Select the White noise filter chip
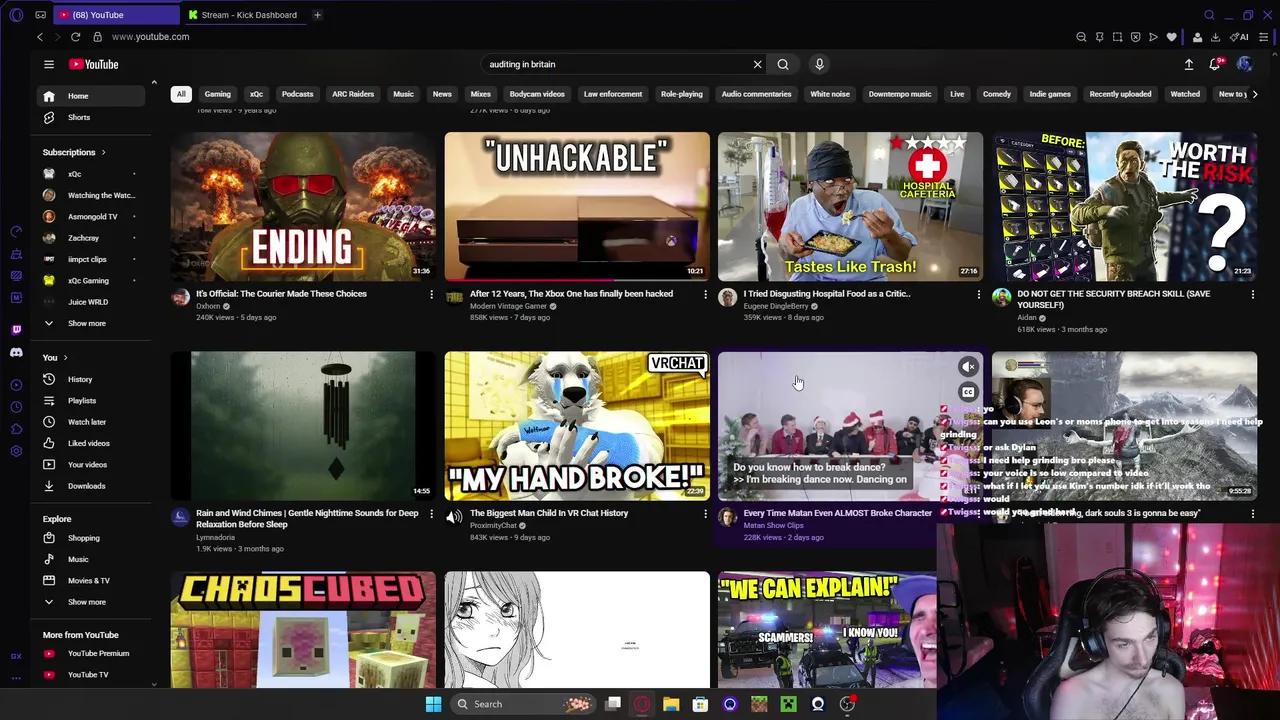 click(x=830, y=94)
